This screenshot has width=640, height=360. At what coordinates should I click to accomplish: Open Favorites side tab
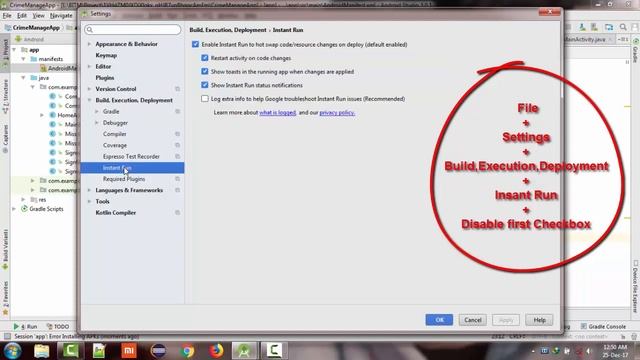[5, 298]
